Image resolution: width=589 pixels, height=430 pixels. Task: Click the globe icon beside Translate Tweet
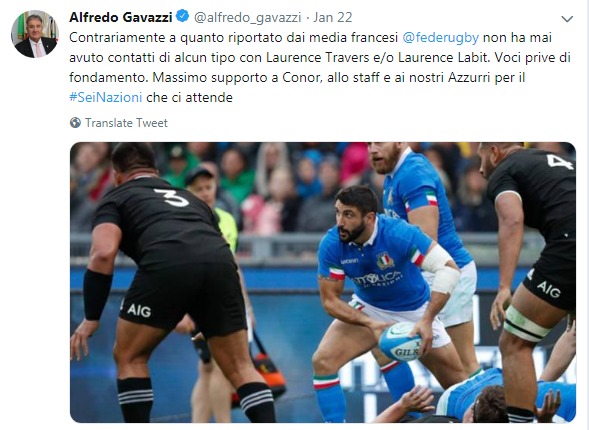(75, 123)
